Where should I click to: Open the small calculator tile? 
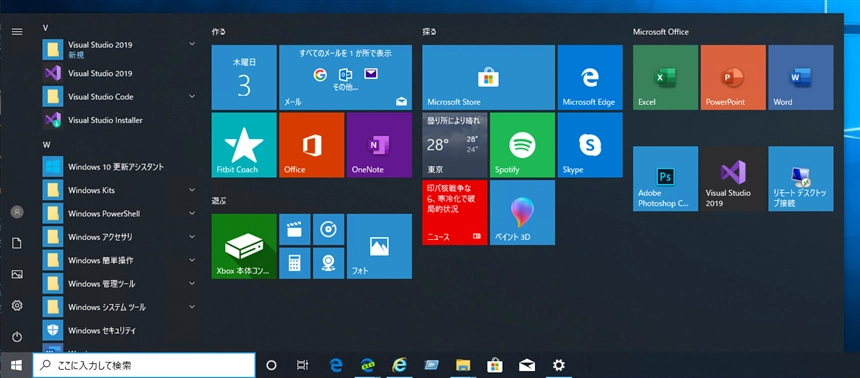point(295,263)
